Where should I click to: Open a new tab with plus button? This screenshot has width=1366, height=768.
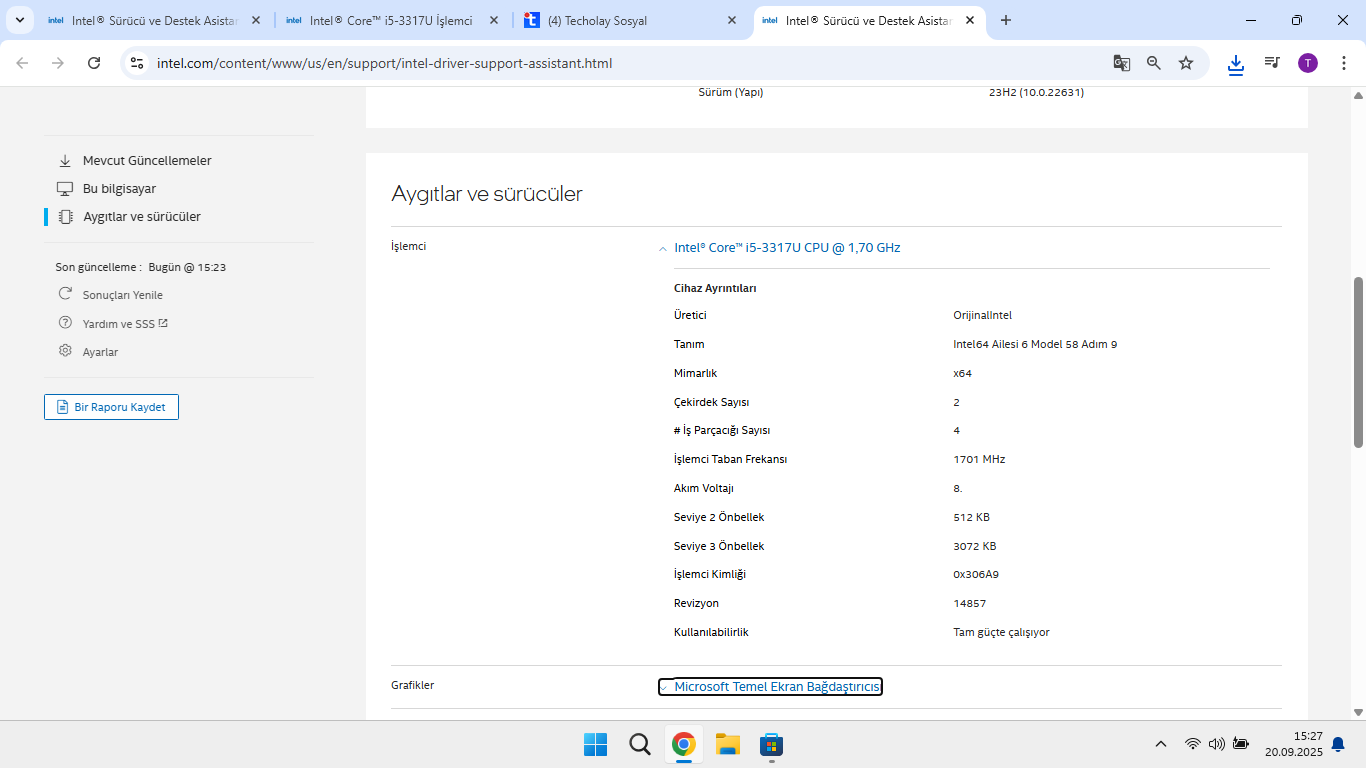tap(1006, 20)
